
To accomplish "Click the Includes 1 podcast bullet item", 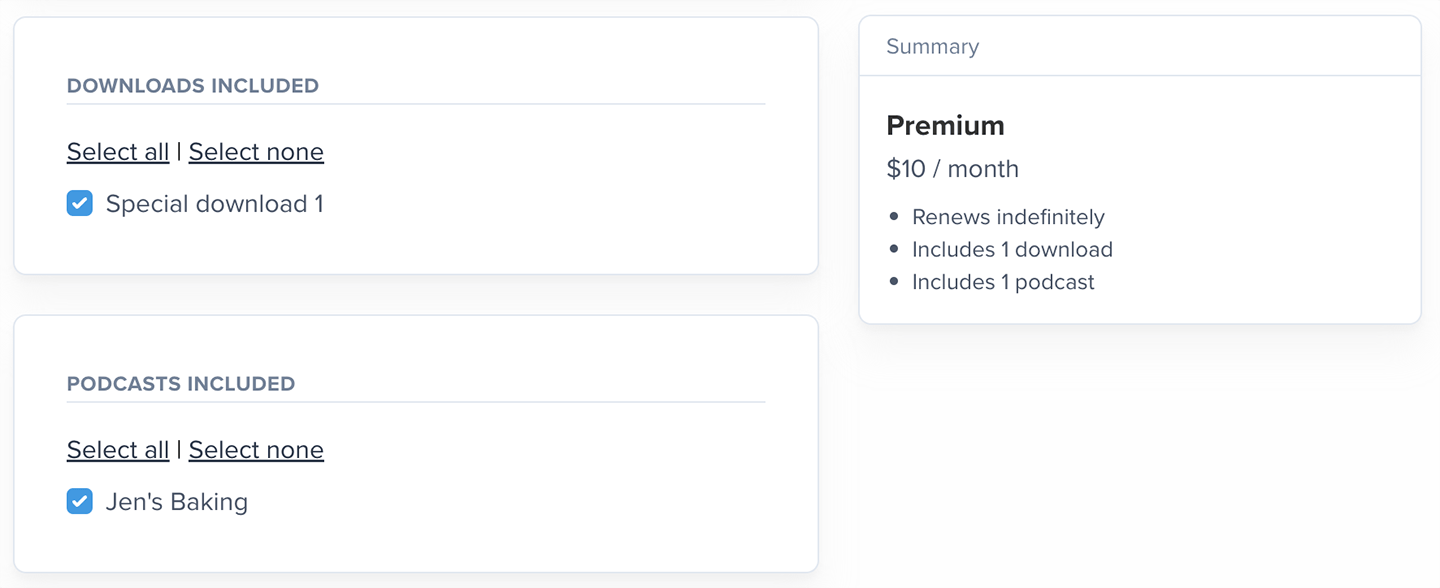I will point(1003,282).
